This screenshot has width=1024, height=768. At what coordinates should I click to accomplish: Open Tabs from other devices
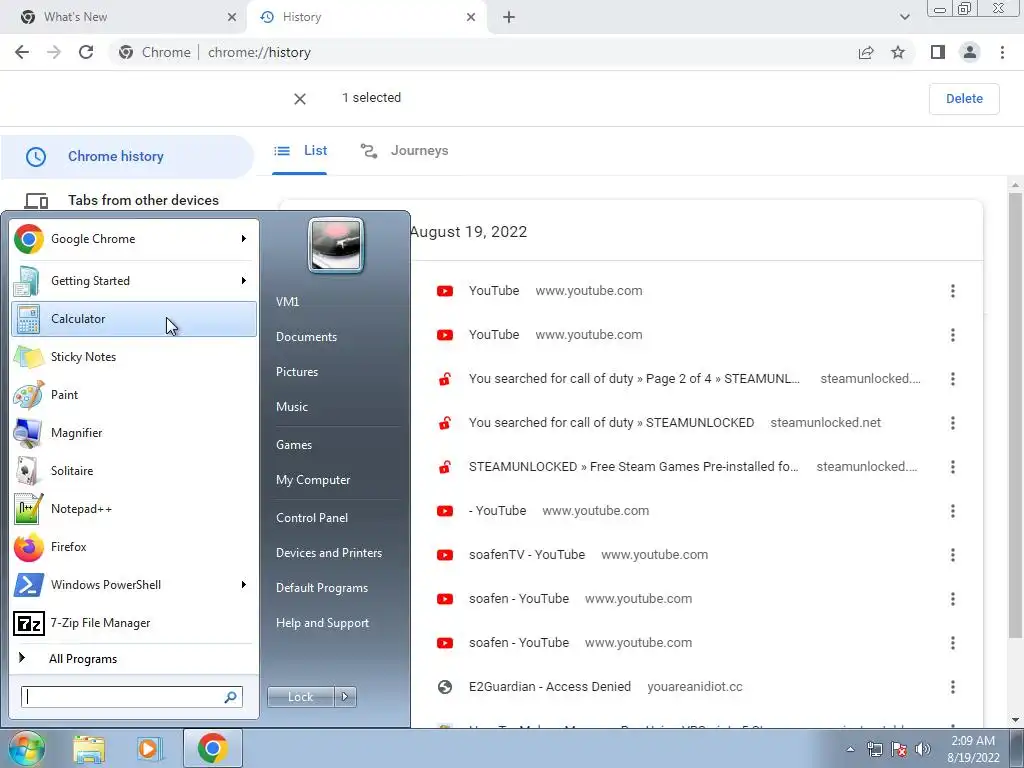pos(127,200)
